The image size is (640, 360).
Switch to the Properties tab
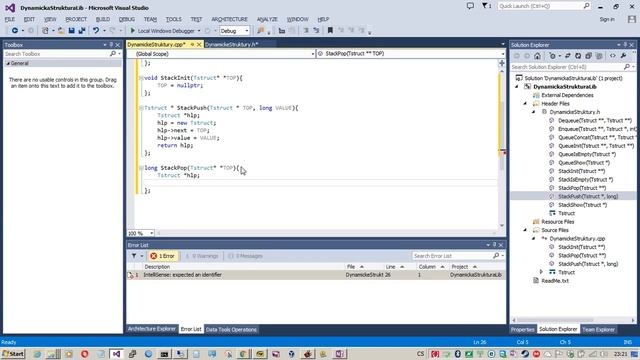(522, 329)
